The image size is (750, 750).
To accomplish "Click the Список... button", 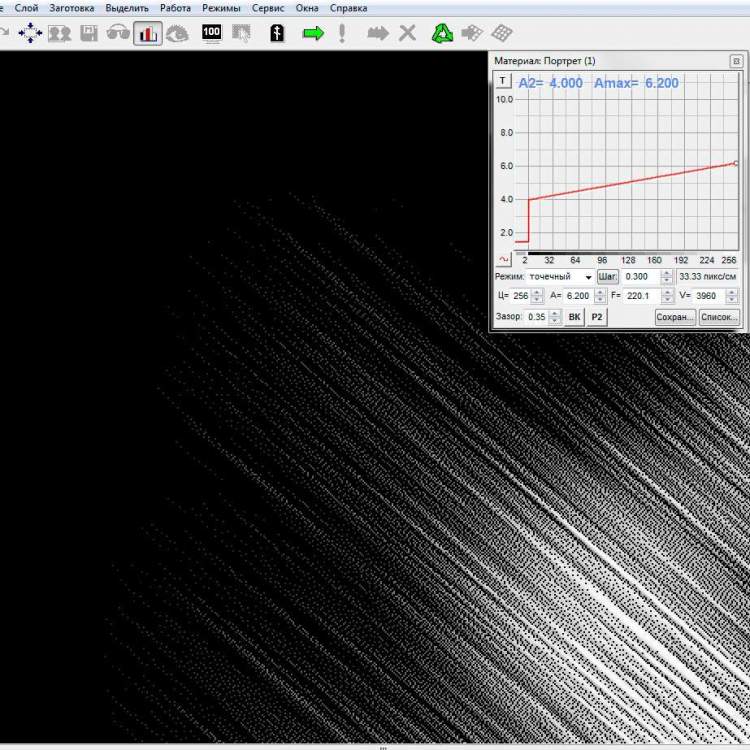I will coord(719,317).
